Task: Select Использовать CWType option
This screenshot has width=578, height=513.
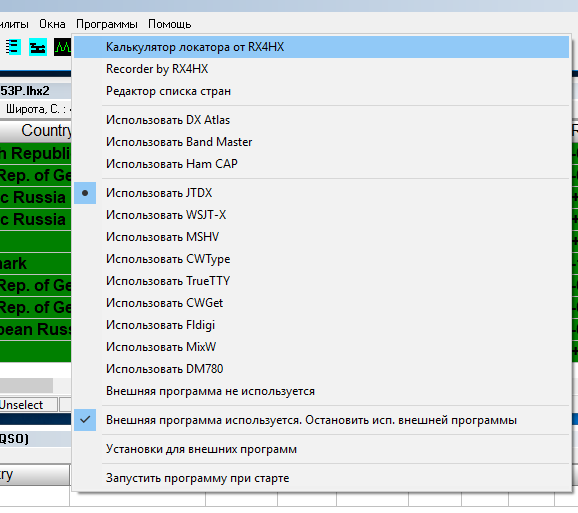Action: tap(321, 259)
